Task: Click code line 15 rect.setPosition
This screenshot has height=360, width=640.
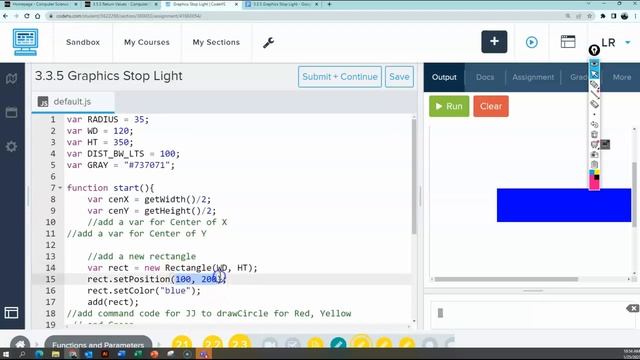Action: pyautogui.click(x=157, y=279)
